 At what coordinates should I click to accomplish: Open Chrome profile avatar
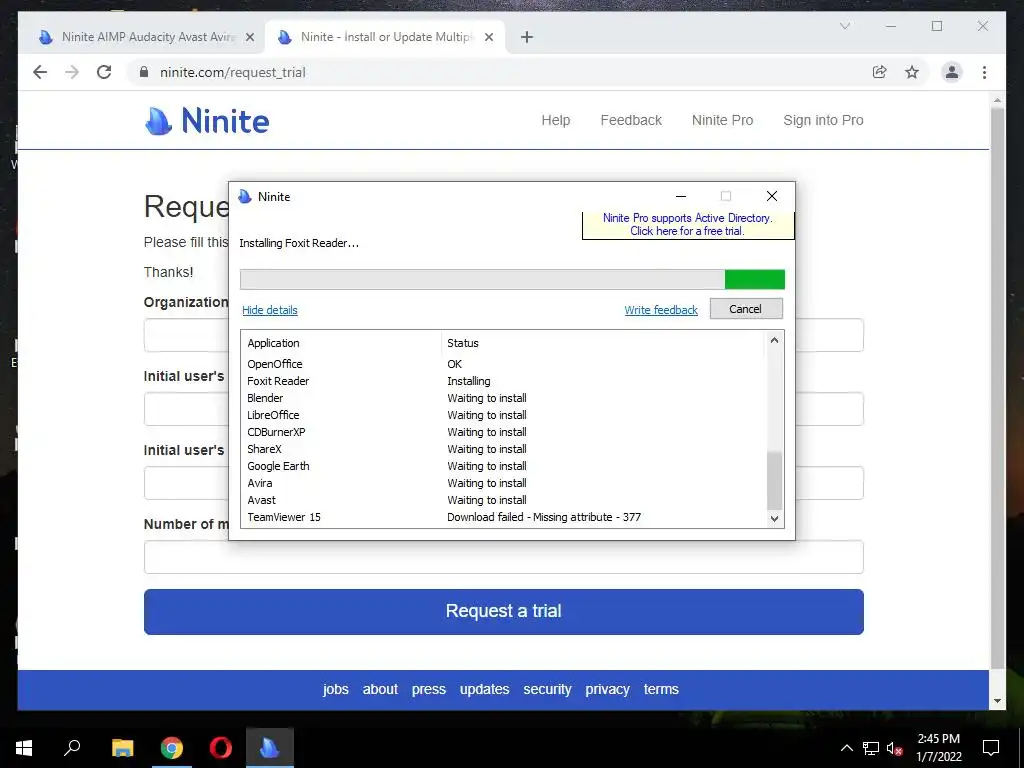pyautogui.click(x=952, y=72)
